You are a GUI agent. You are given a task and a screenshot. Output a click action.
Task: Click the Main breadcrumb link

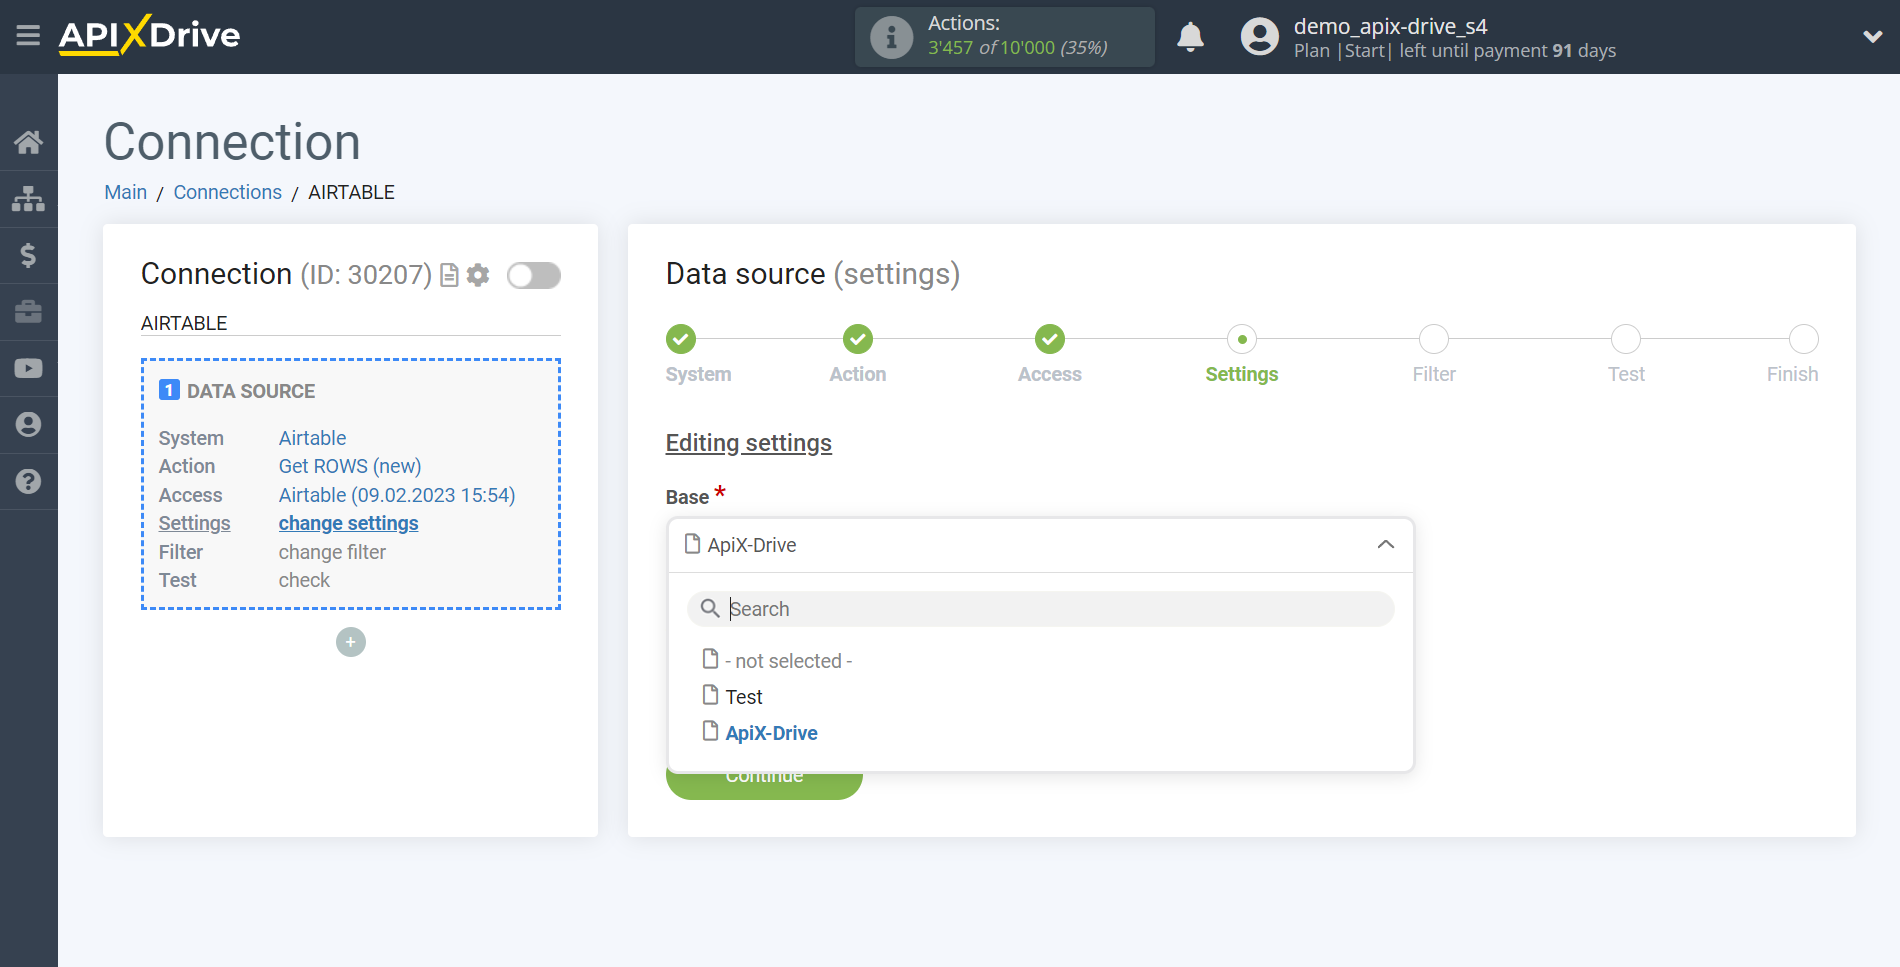coord(126,192)
